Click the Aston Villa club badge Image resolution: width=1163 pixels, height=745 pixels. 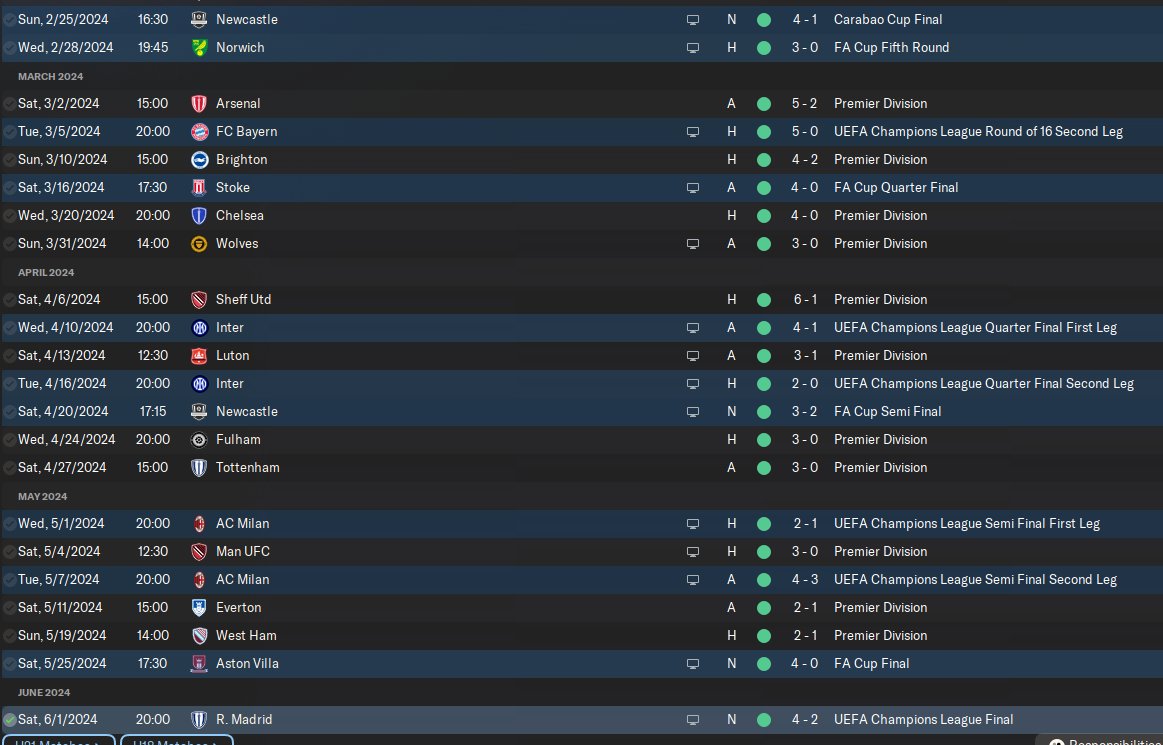pos(198,663)
